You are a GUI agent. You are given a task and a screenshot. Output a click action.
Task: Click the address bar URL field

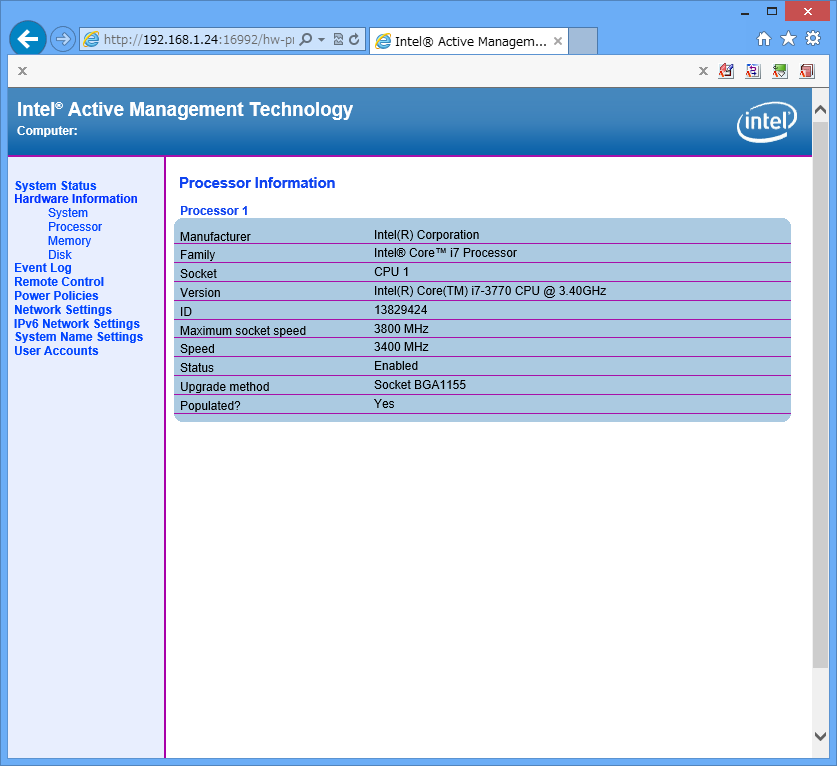point(198,40)
